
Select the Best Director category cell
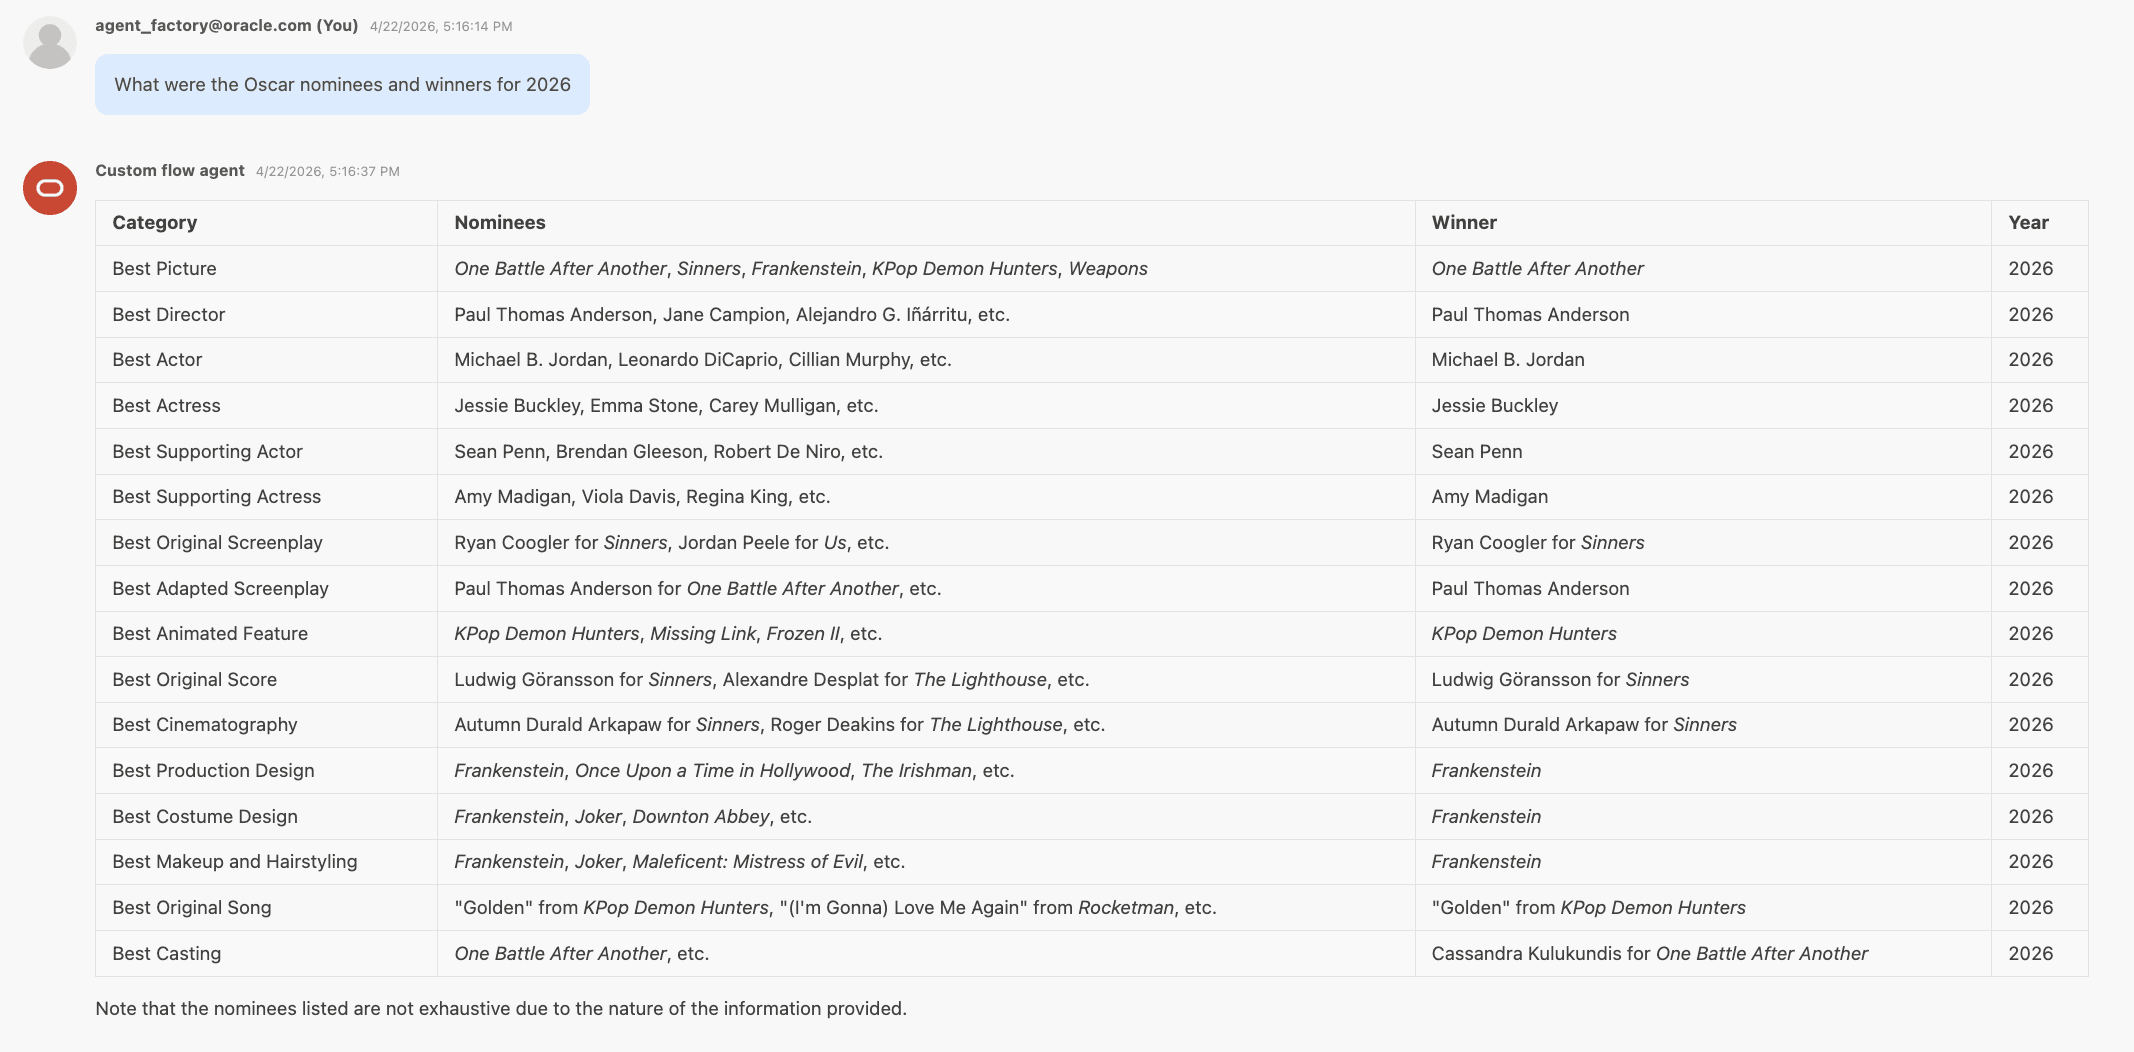266,315
